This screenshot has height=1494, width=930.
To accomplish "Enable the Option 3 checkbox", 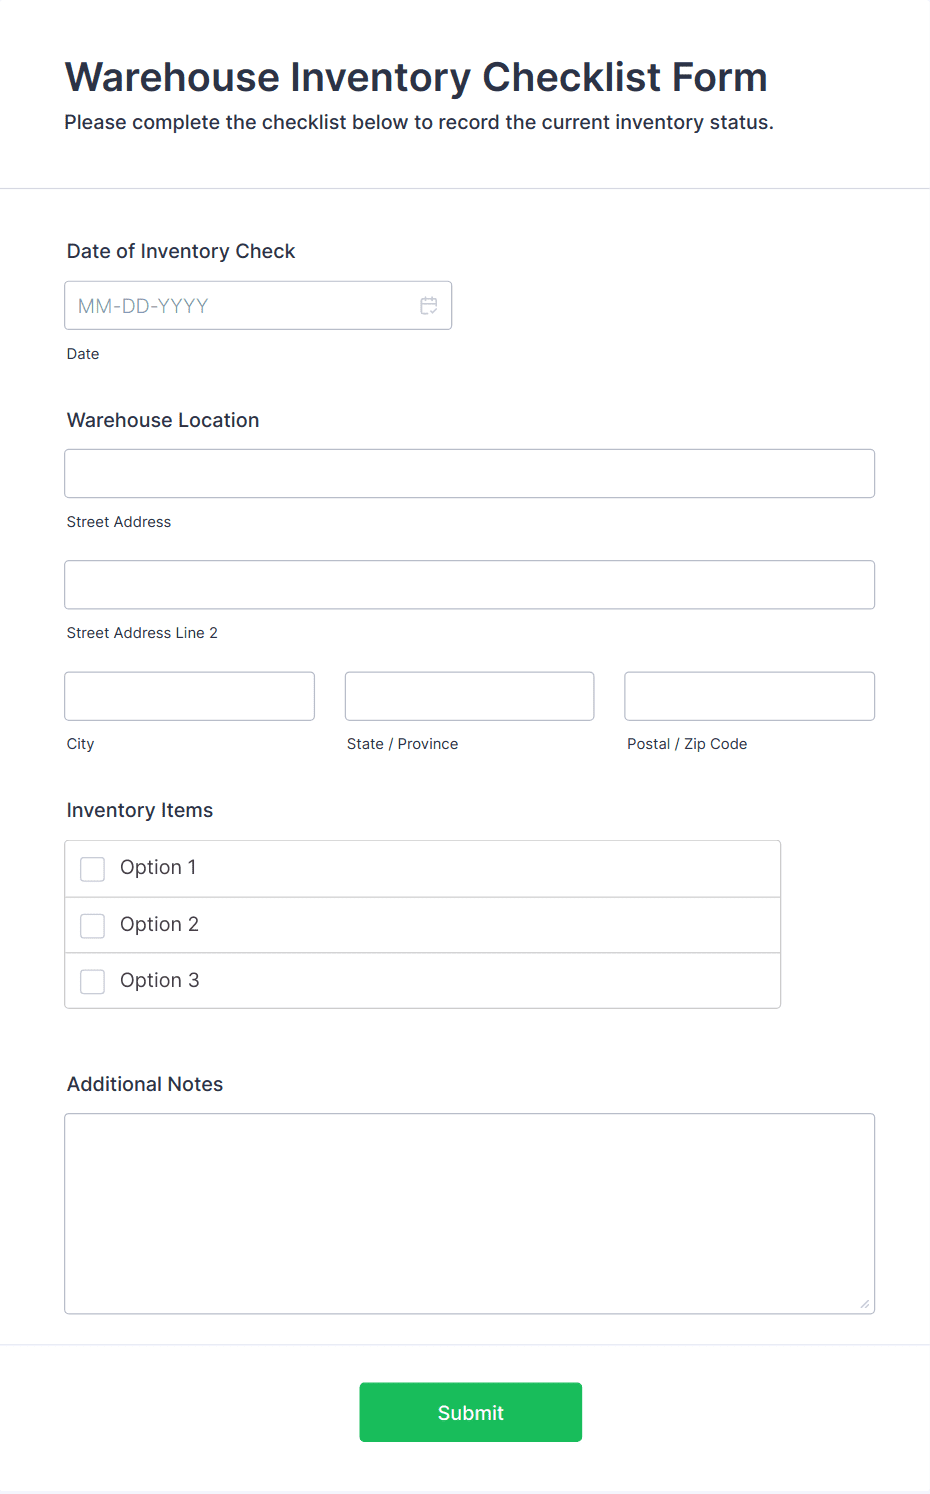I will click(x=93, y=982).
